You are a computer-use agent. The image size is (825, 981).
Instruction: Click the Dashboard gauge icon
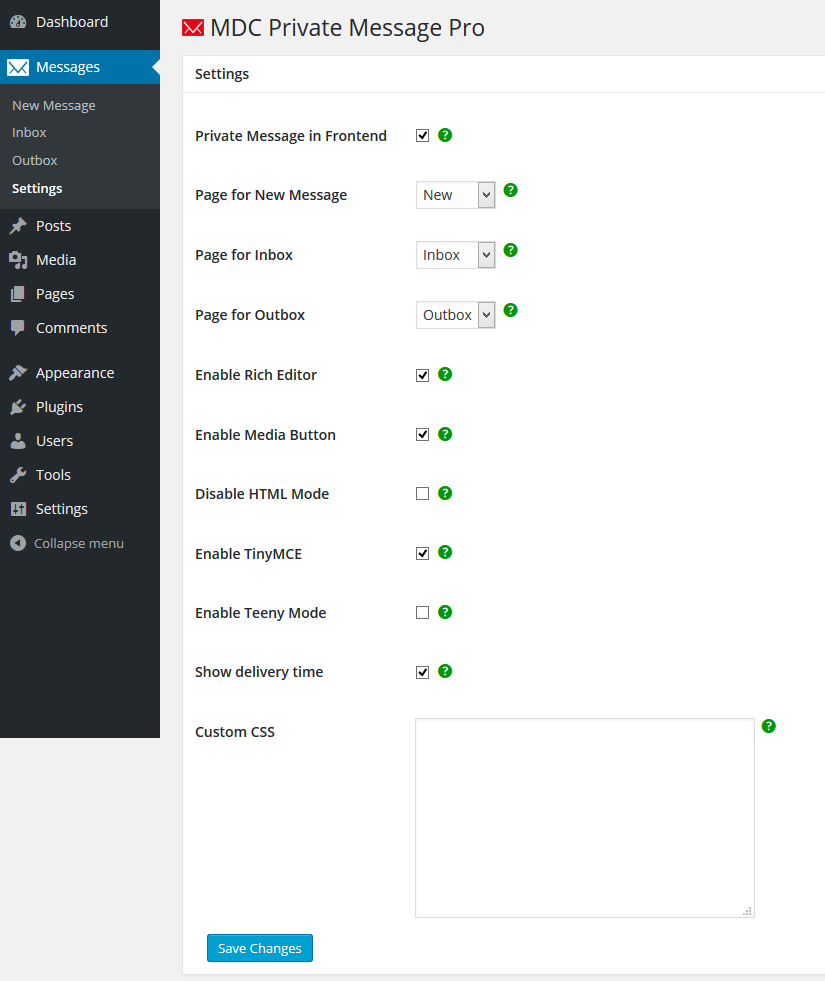click(18, 22)
